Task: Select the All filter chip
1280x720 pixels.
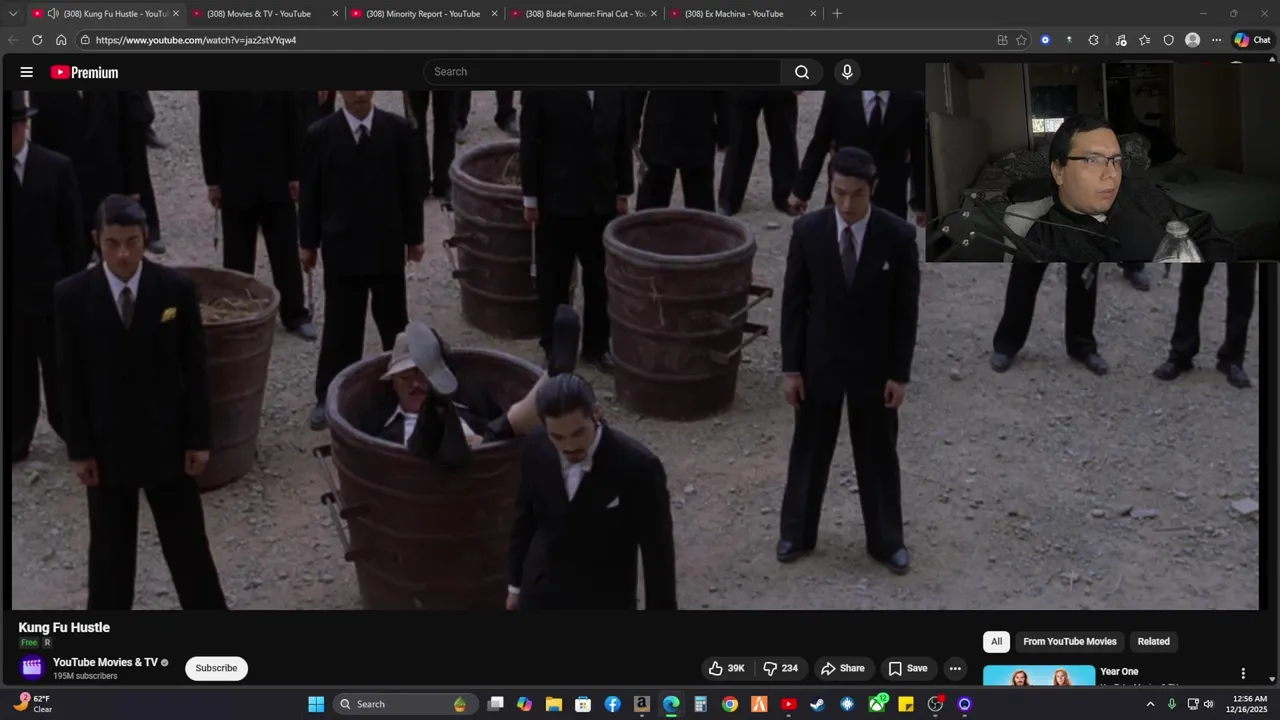Action: tap(996, 641)
